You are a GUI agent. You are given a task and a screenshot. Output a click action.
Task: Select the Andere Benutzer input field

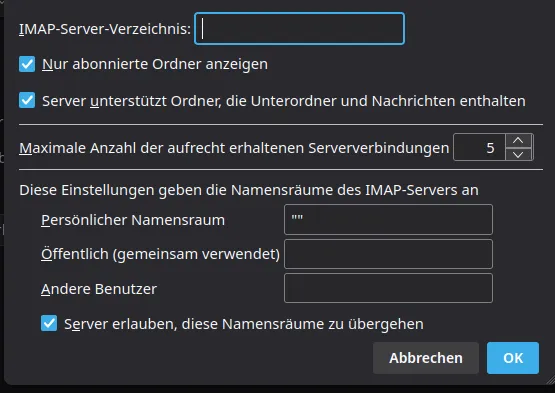click(388, 288)
